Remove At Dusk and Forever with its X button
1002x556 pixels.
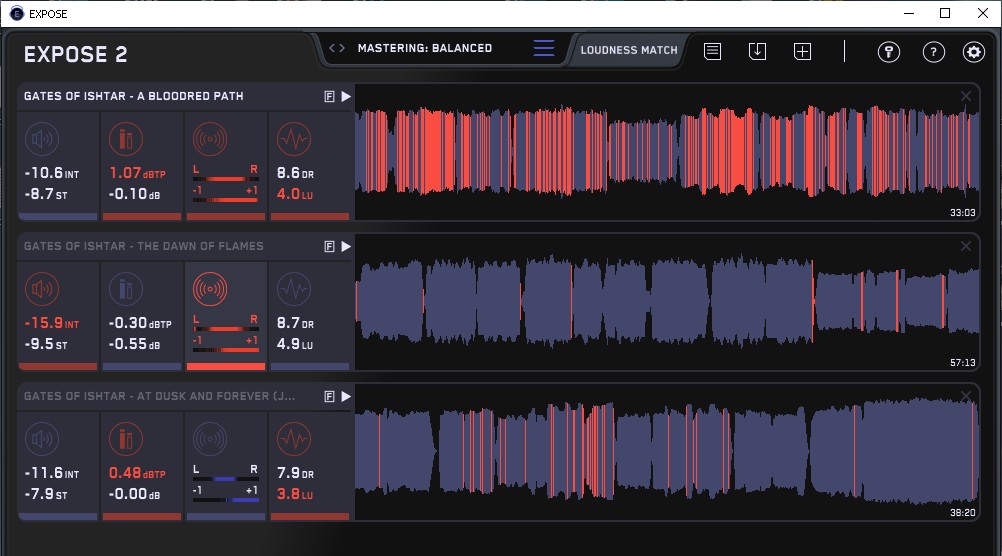(966, 396)
